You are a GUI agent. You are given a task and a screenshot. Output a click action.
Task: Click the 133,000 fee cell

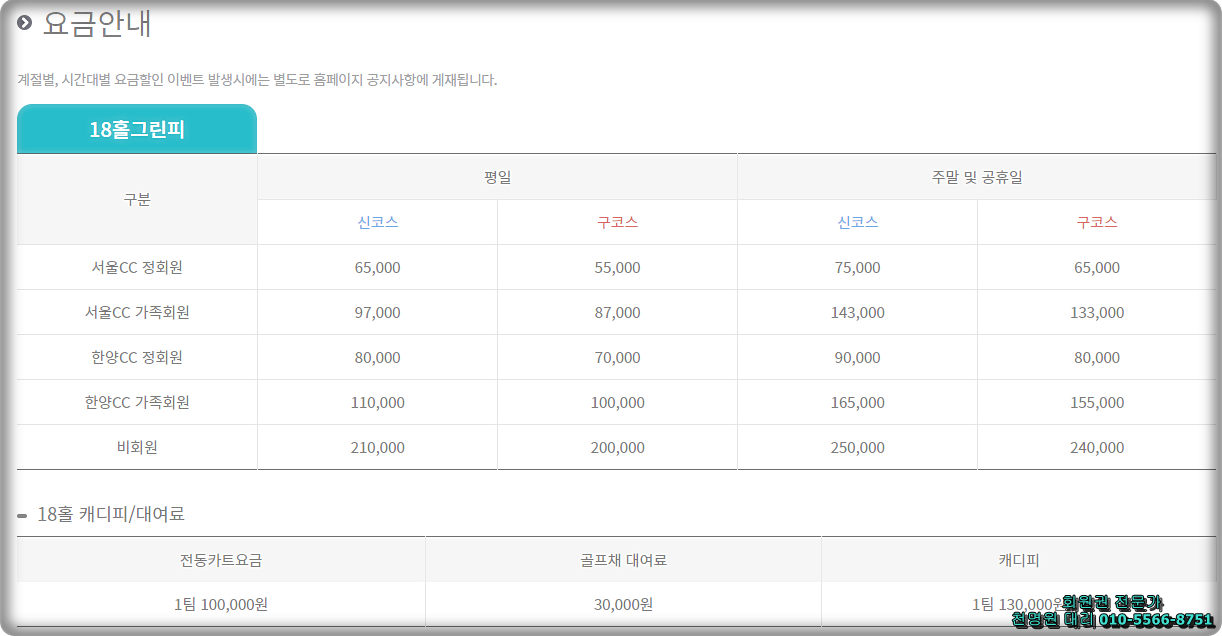tap(1097, 312)
